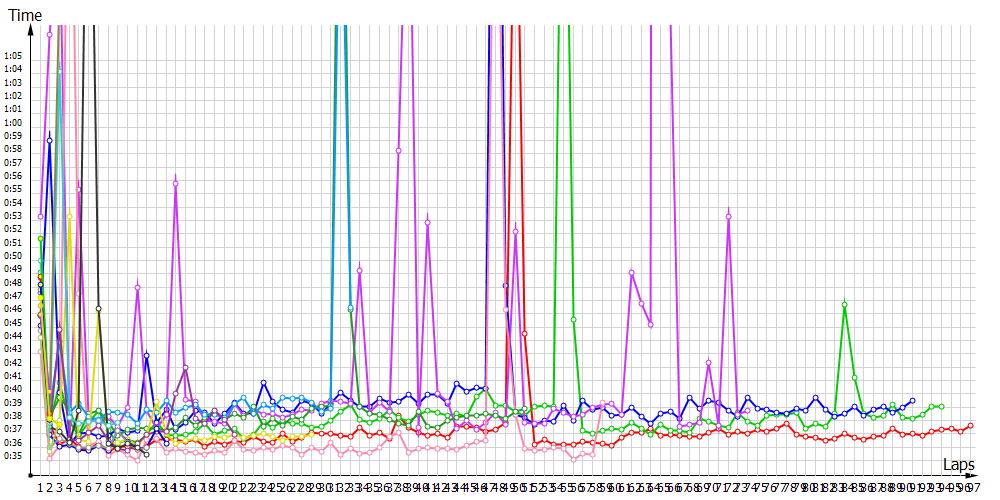This screenshot has width=1000, height=500.
Task: Click the small purple peak near lap 70
Action: 709,363
